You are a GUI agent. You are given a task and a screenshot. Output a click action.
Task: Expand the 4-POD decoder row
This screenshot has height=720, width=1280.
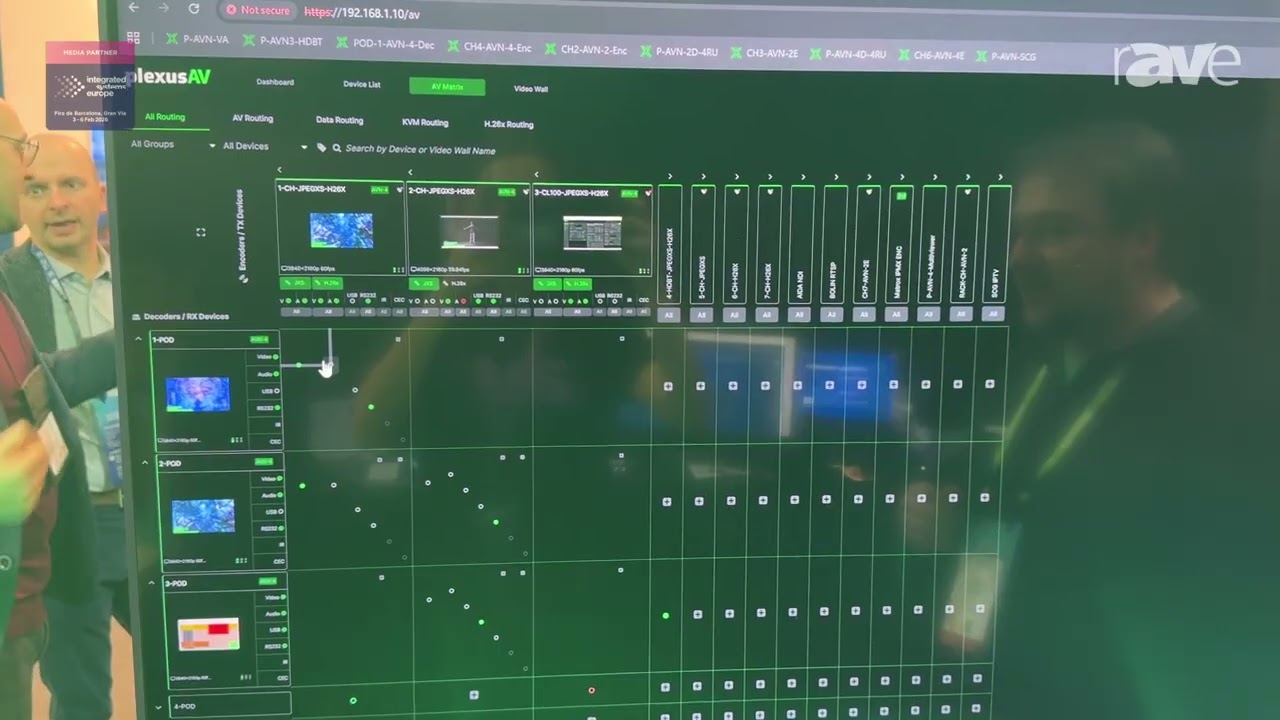(158, 707)
